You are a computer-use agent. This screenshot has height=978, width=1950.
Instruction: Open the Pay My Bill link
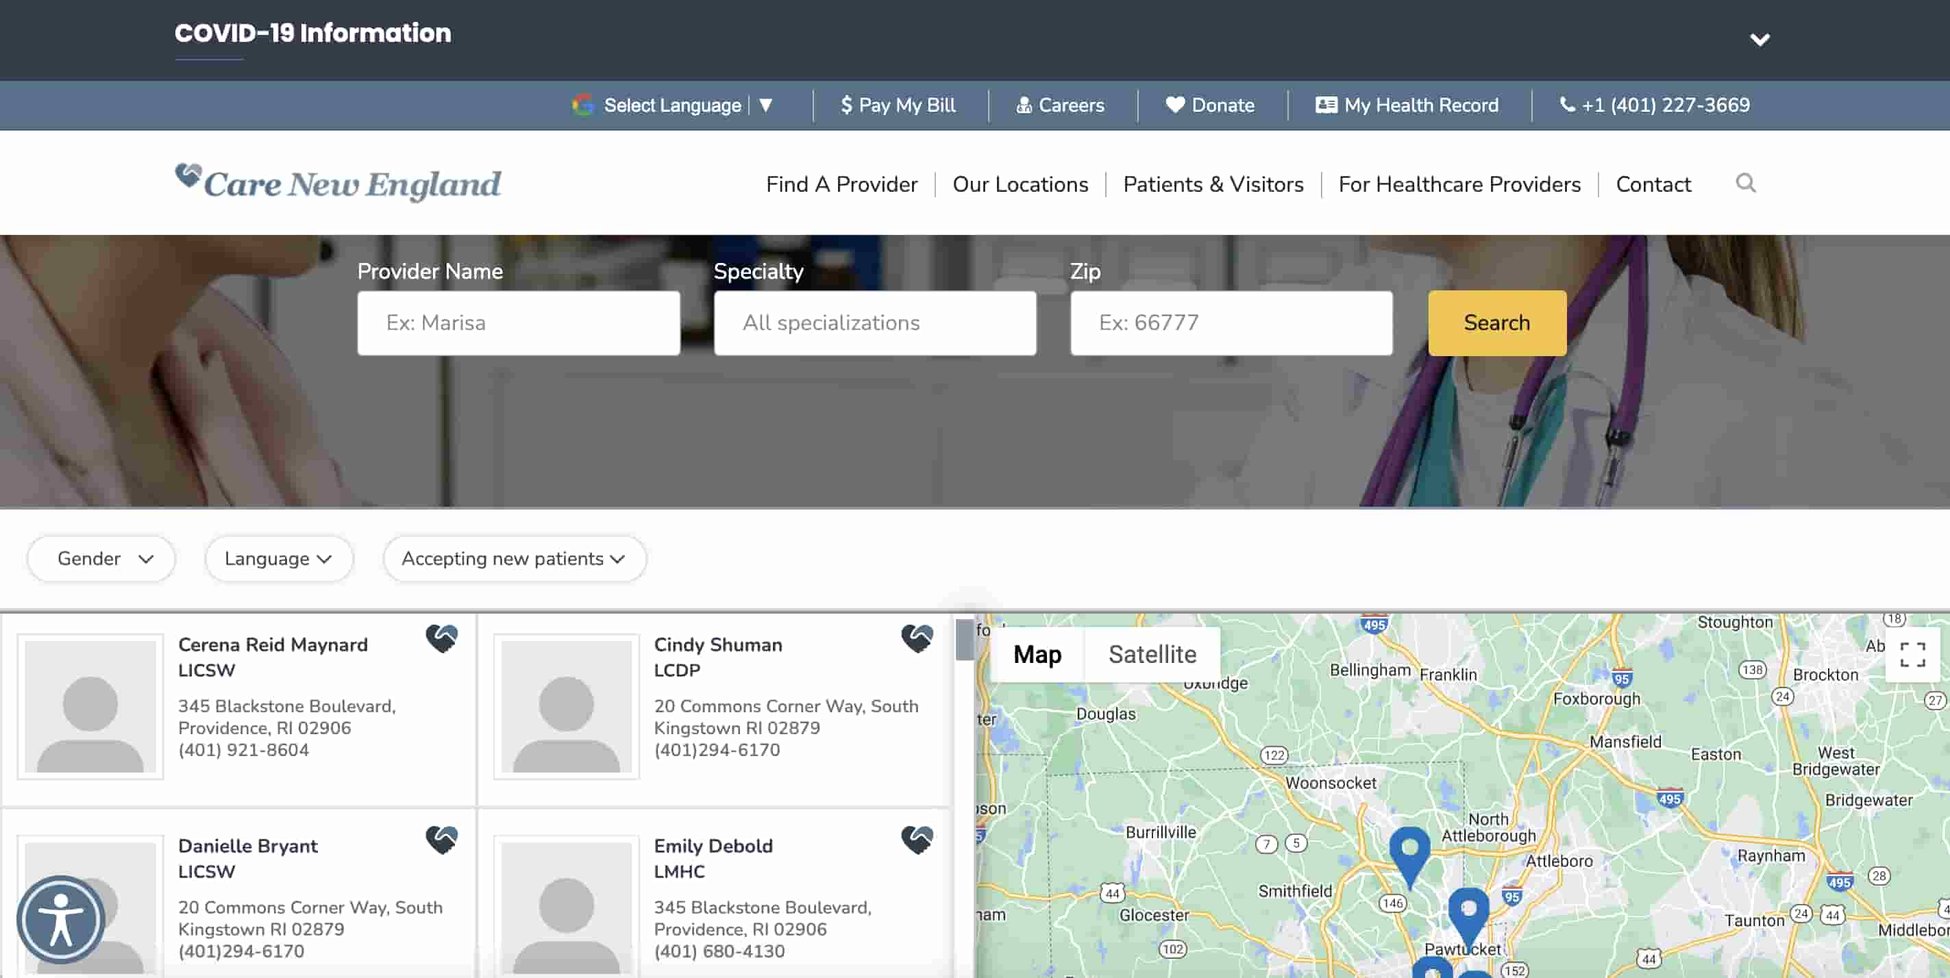(x=898, y=105)
